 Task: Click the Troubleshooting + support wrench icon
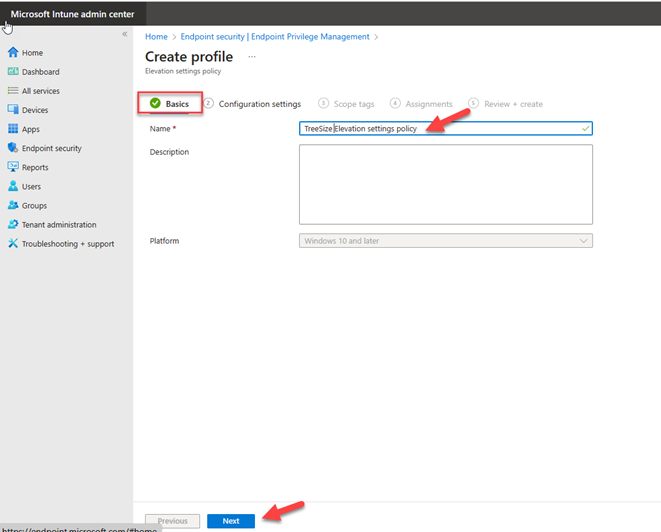[13, 243]
